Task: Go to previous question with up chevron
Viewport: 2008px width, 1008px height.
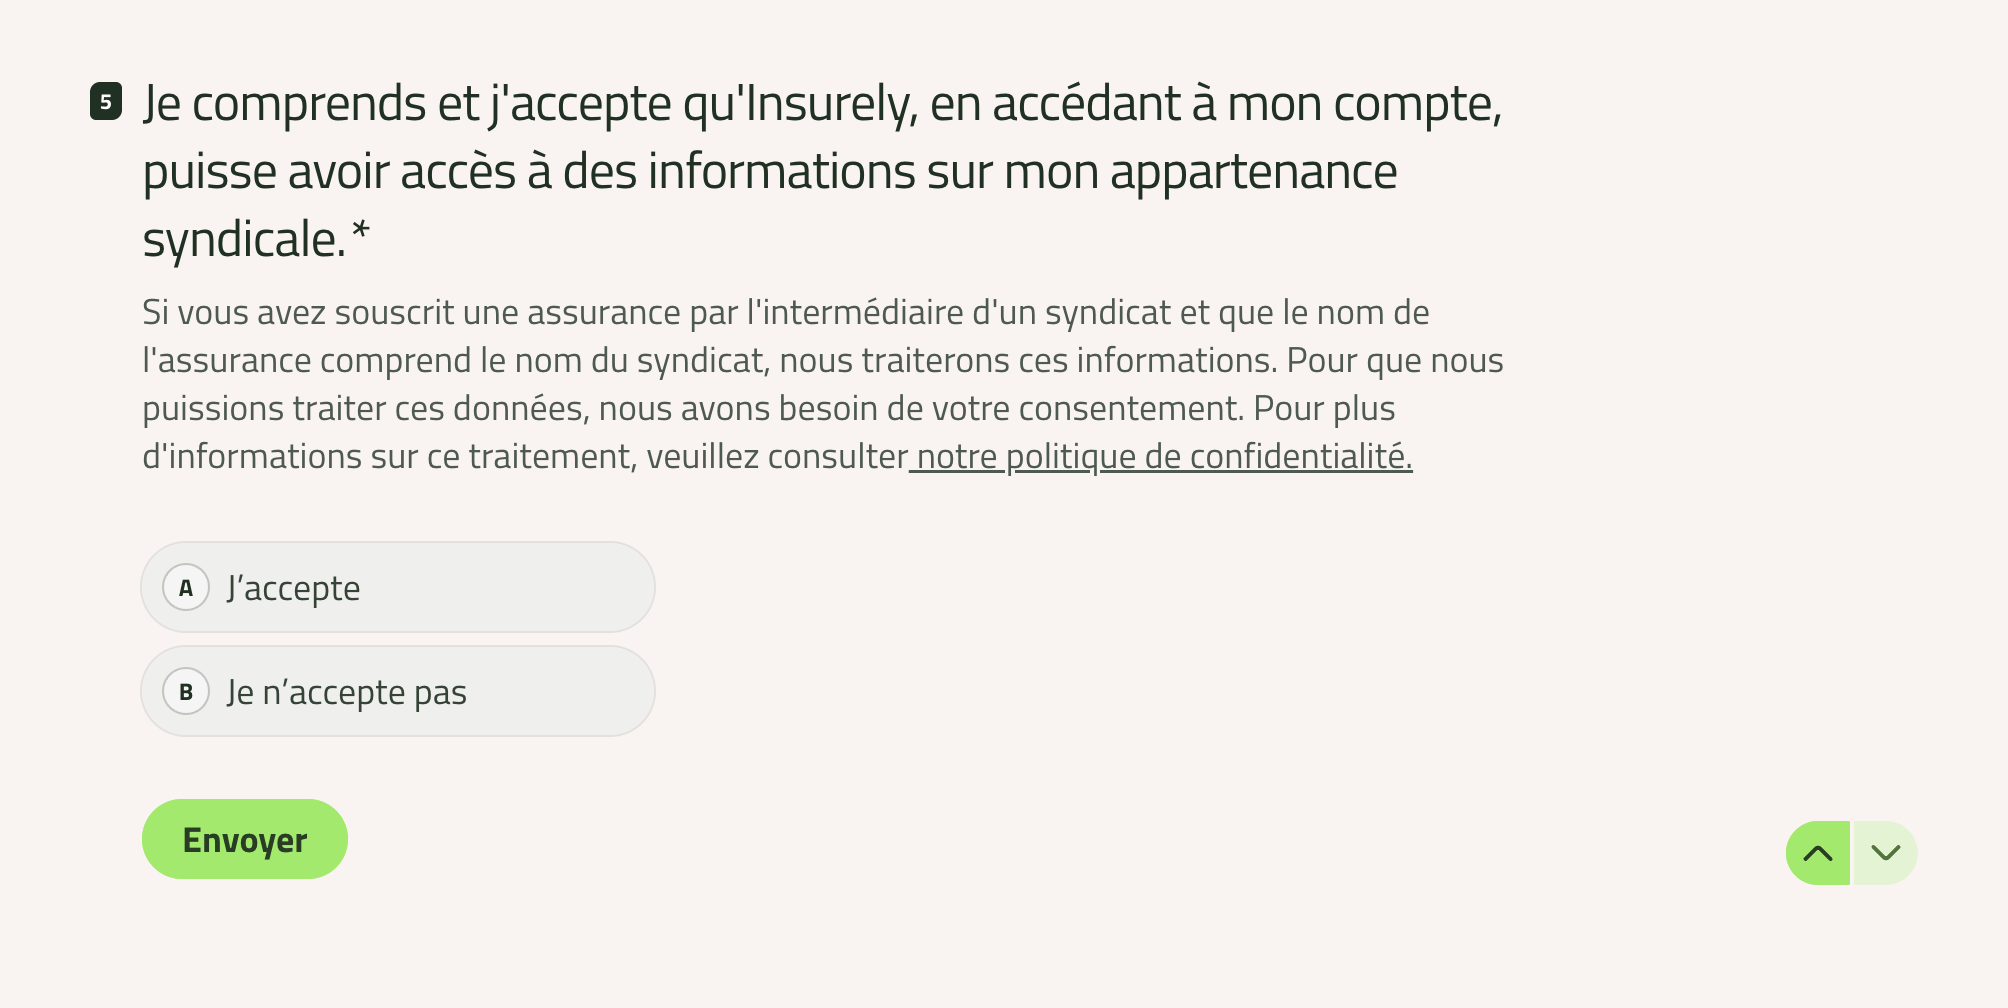Action: [1818, 853]
